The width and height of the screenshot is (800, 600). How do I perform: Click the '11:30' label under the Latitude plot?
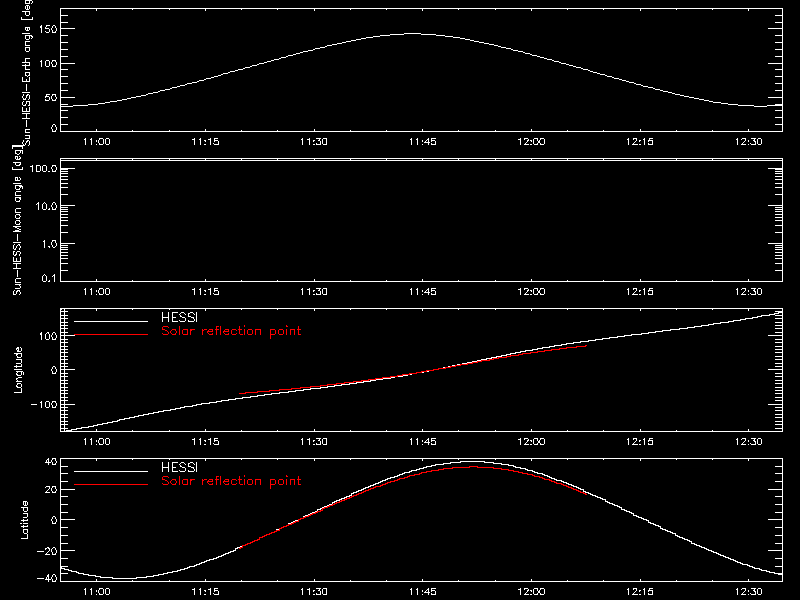pyautogui.click(x=314, y=591)
